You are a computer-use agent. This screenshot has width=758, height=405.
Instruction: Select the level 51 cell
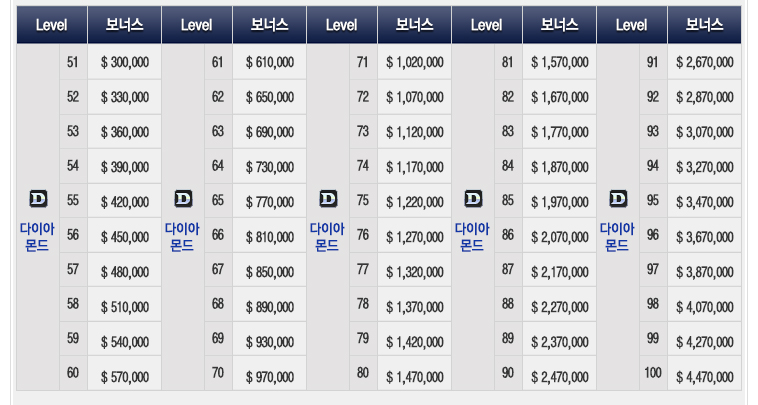(x=73, y=62)
